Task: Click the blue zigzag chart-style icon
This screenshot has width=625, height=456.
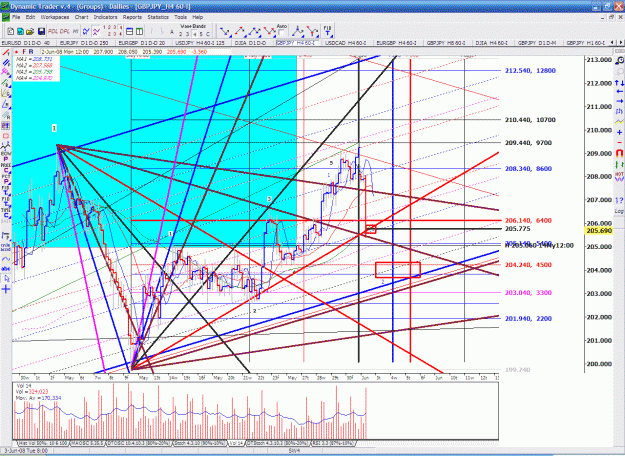Action: point(86,31)
